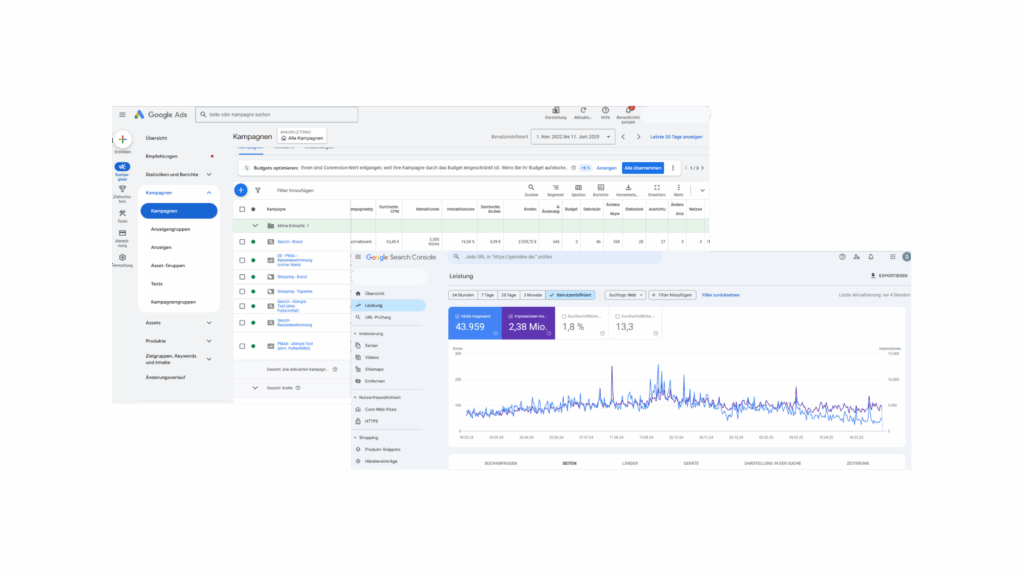This screenshot has width=1024, height=576.
Task: Expand Statistiken und Berichte section
Action: 209,174
